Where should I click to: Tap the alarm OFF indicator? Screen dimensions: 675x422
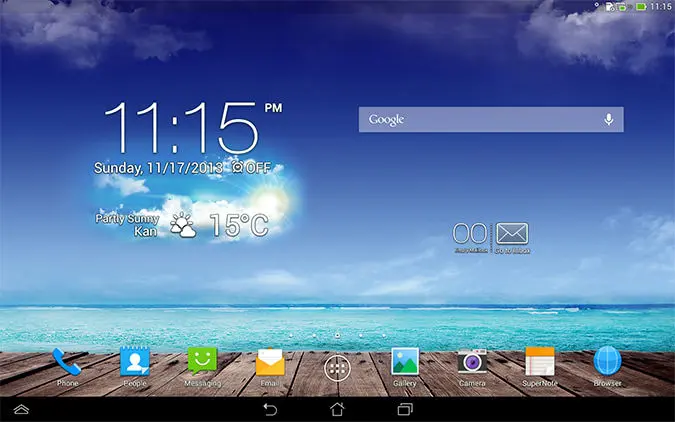251,167
